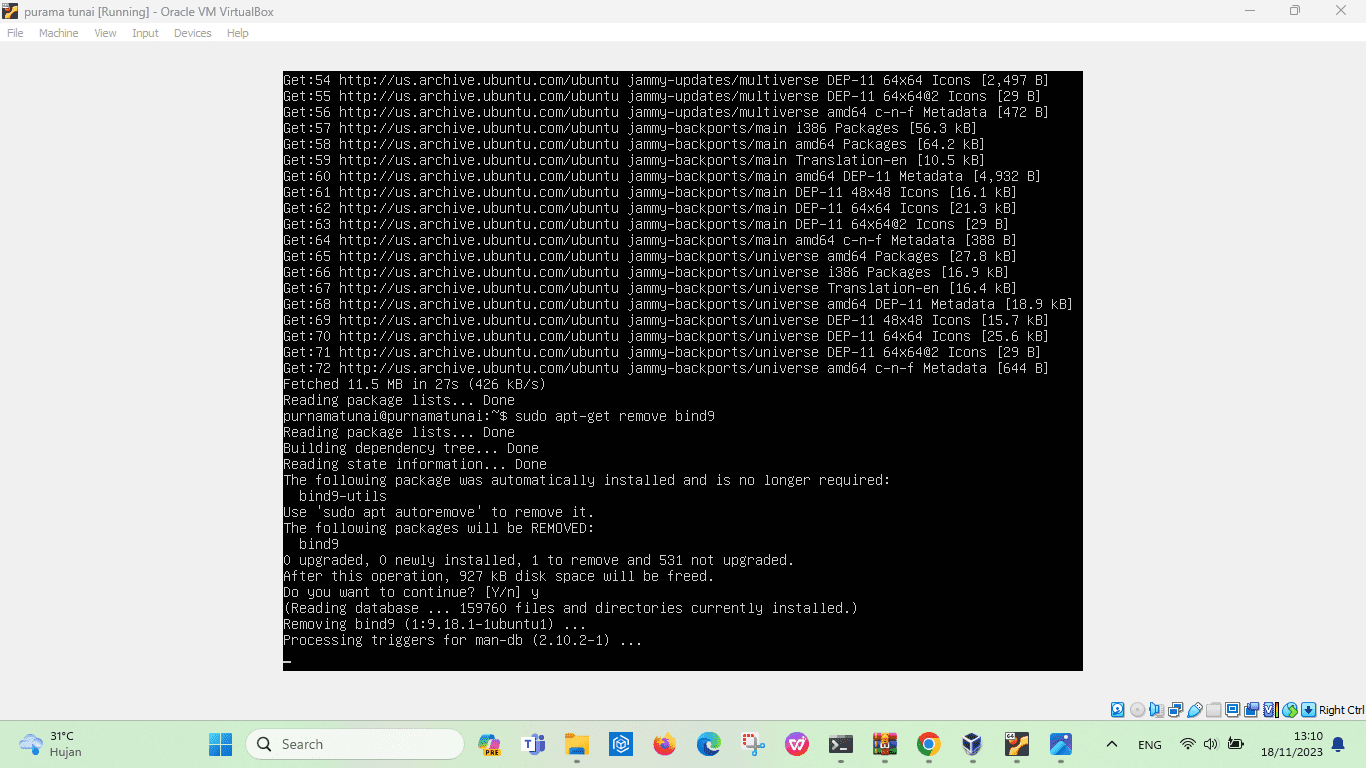Click the CPU virtualization status icon

pyautogui.click(x=1271, y=710)
